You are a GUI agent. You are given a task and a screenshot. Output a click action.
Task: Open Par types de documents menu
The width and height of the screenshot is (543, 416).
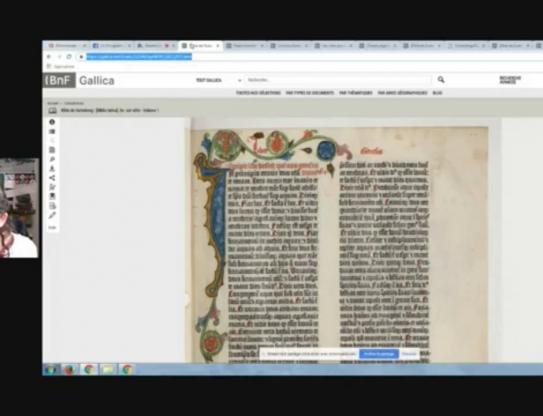click(x=310, y=93)
